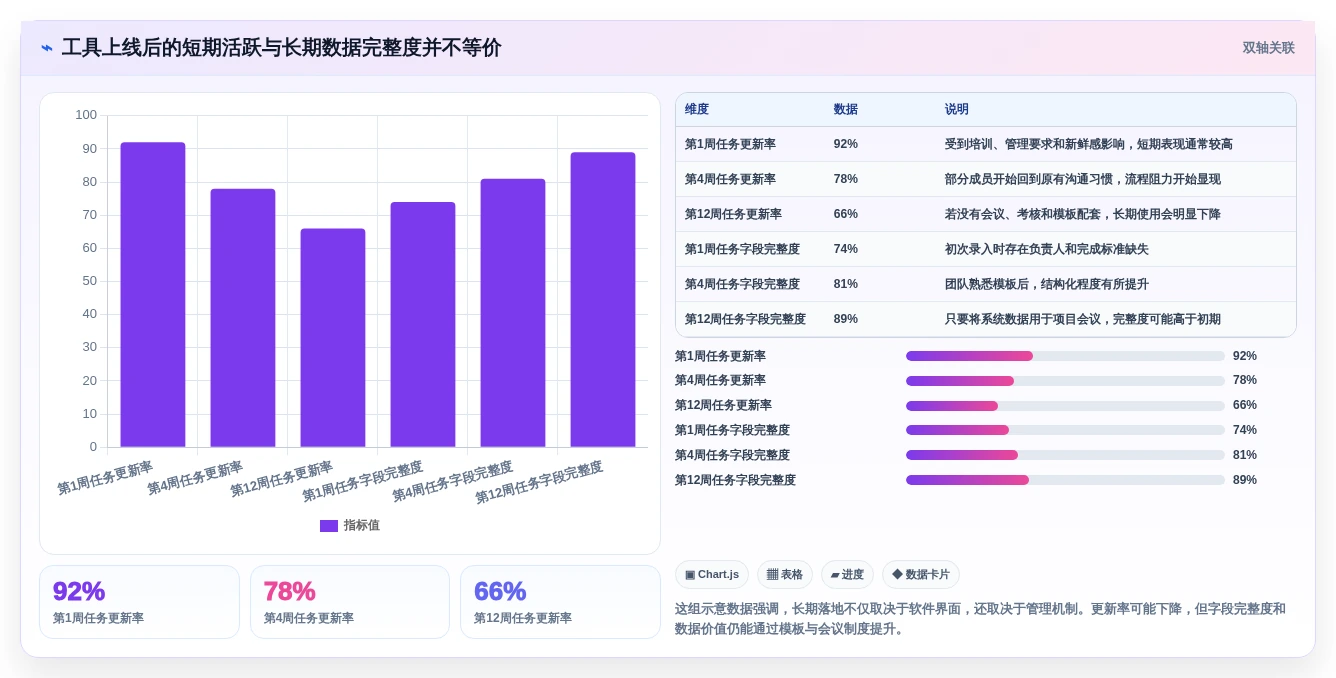Click the 第4周任务字段完整度 progress bar
Image resolution: width=1336 pixels, height=678 pixels.
[x=1065, y=455]
